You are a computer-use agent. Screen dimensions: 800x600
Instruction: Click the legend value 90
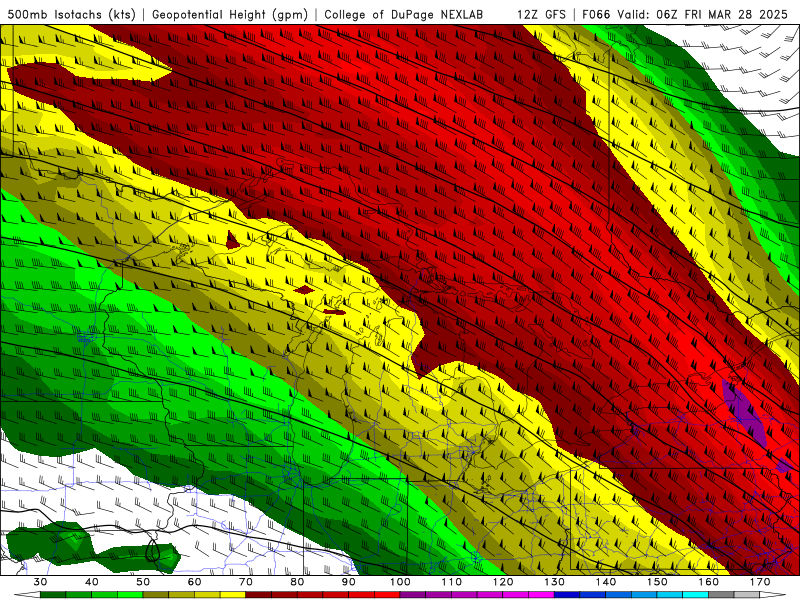coord(348,582)
